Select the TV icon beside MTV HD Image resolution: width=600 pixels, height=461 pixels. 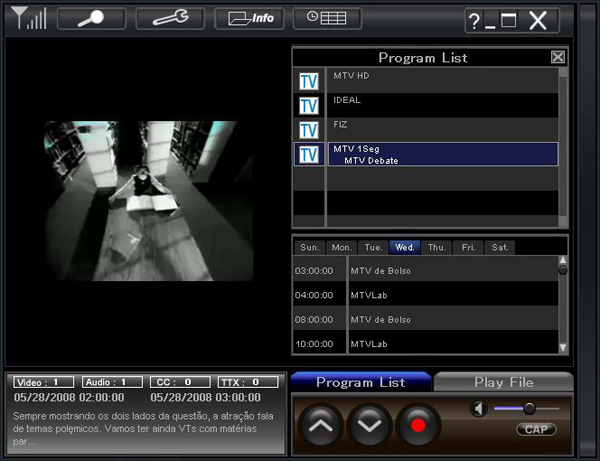click(309, 81)
